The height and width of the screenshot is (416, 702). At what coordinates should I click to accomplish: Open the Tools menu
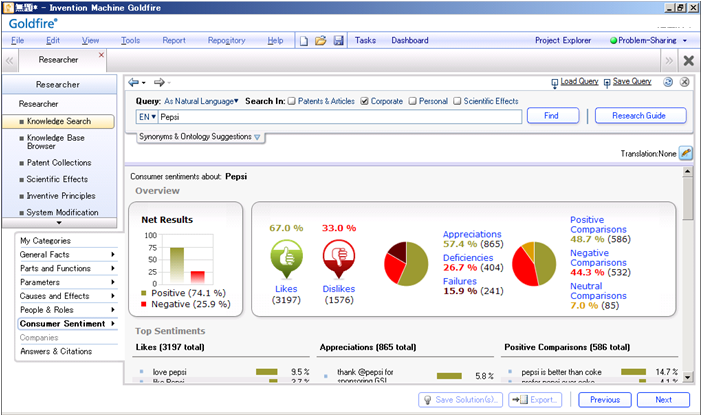tap(130, 40)
